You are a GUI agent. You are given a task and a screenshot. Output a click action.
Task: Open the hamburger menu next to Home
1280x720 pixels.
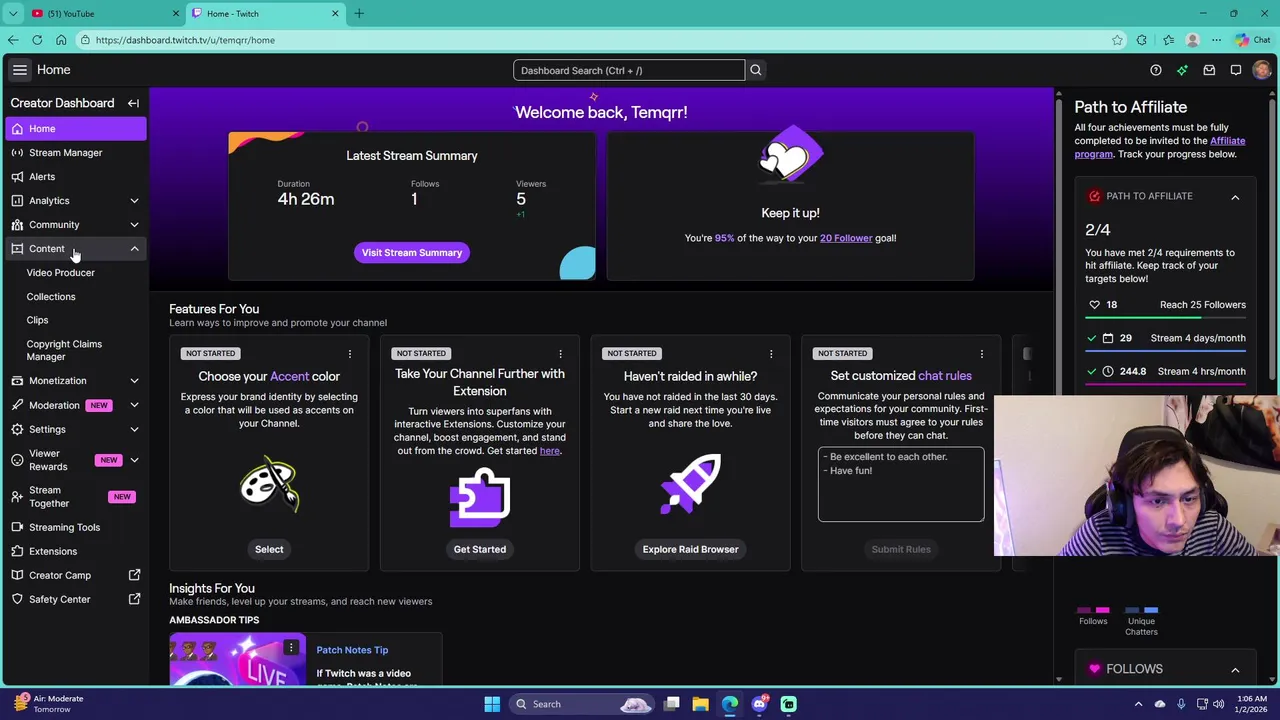click(x=20, y=70)
